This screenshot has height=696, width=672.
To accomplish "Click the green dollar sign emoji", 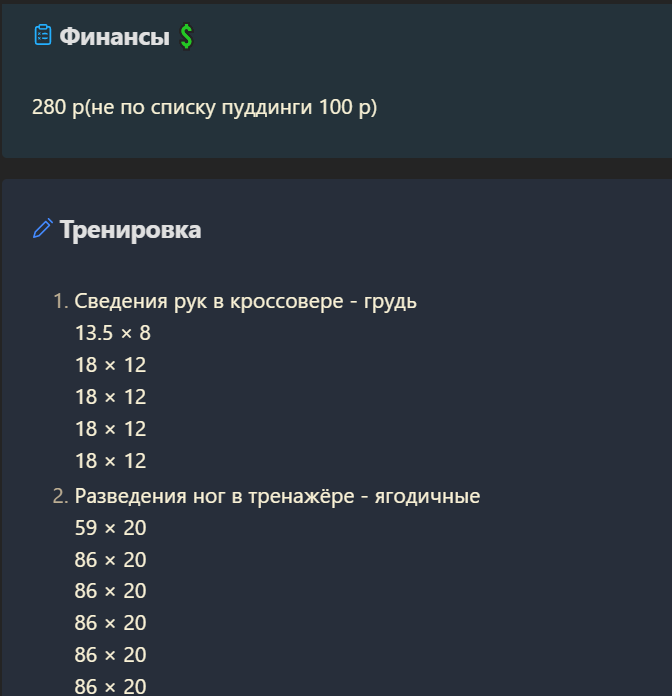I will tap(186, 36).
